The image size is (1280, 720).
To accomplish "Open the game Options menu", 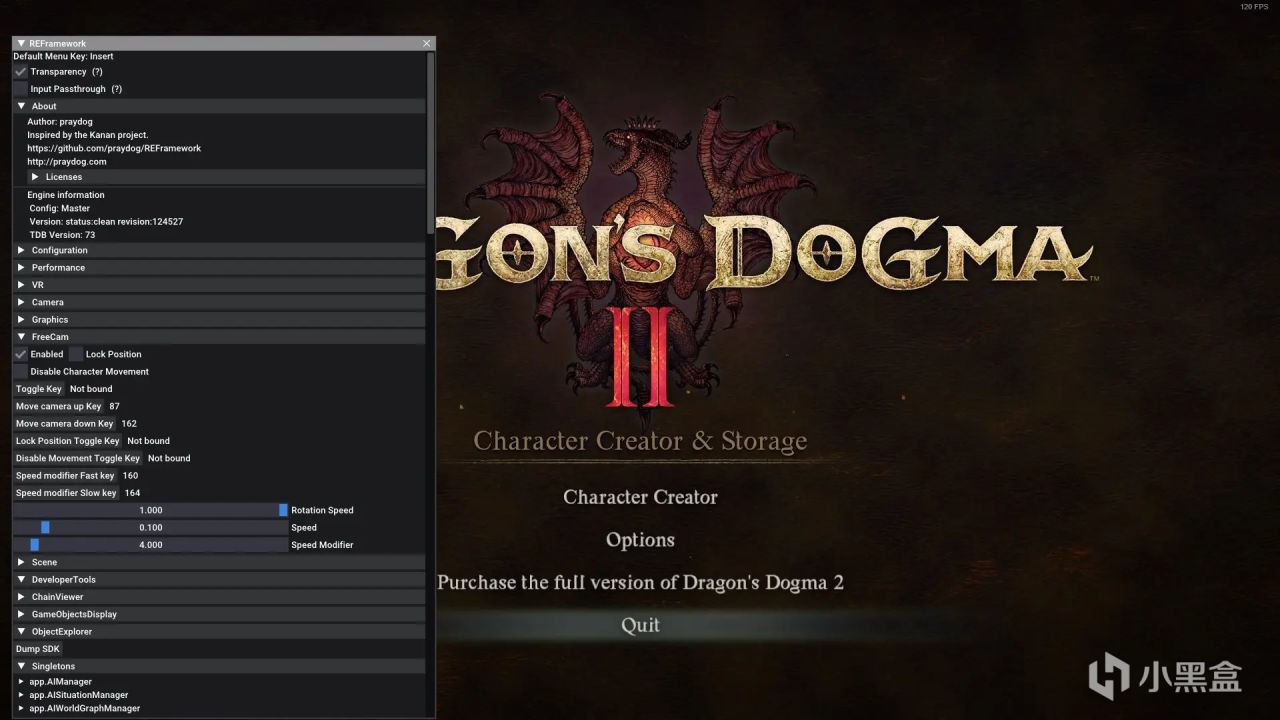I will pyautogui.click(x=640, y=540).
